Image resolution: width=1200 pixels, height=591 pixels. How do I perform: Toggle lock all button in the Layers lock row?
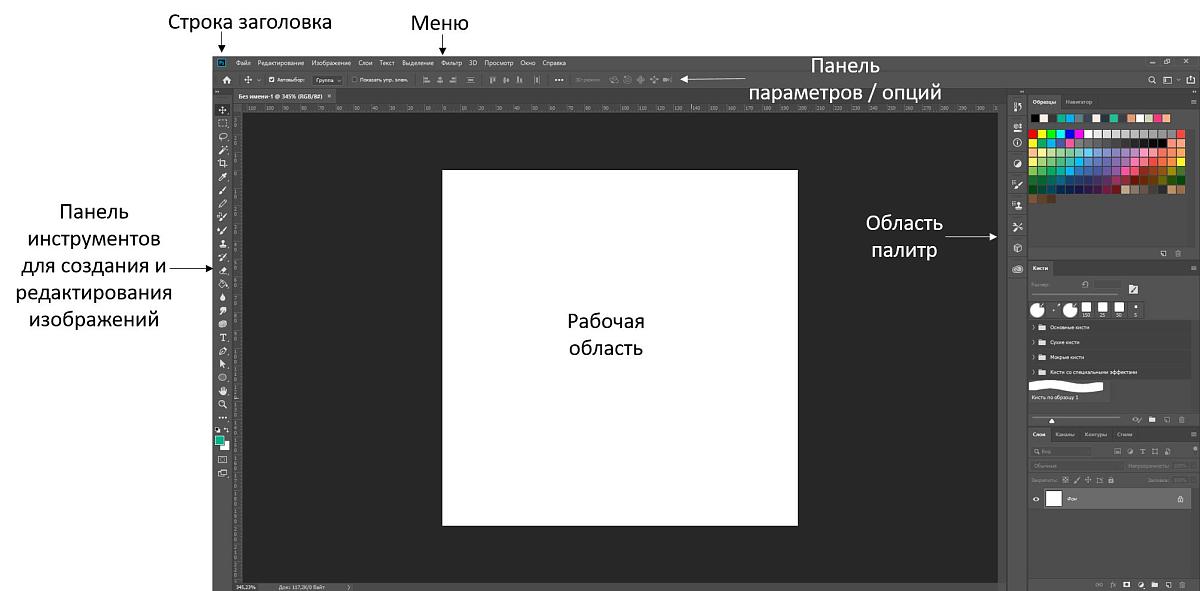pos(1111,480)
